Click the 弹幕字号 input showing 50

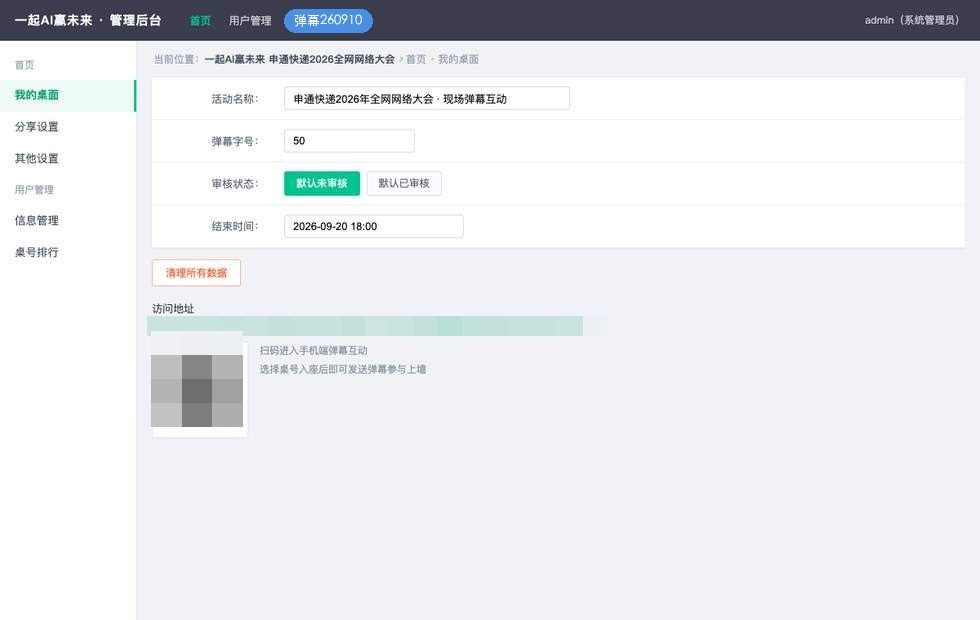pyautogui.click(x=349, y=141)
